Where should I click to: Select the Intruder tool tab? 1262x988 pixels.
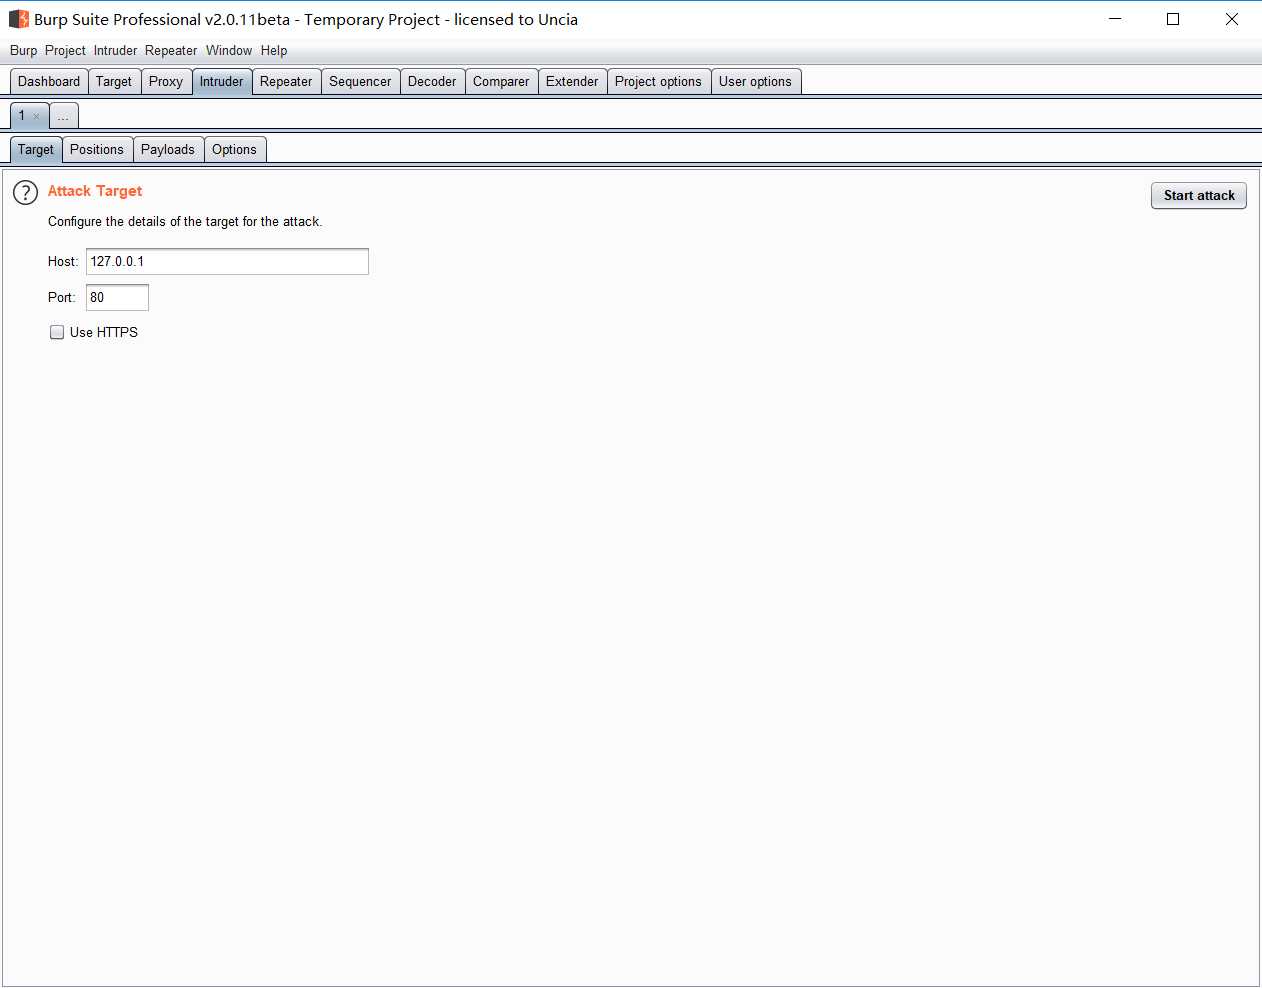click(x=221, y=81)
